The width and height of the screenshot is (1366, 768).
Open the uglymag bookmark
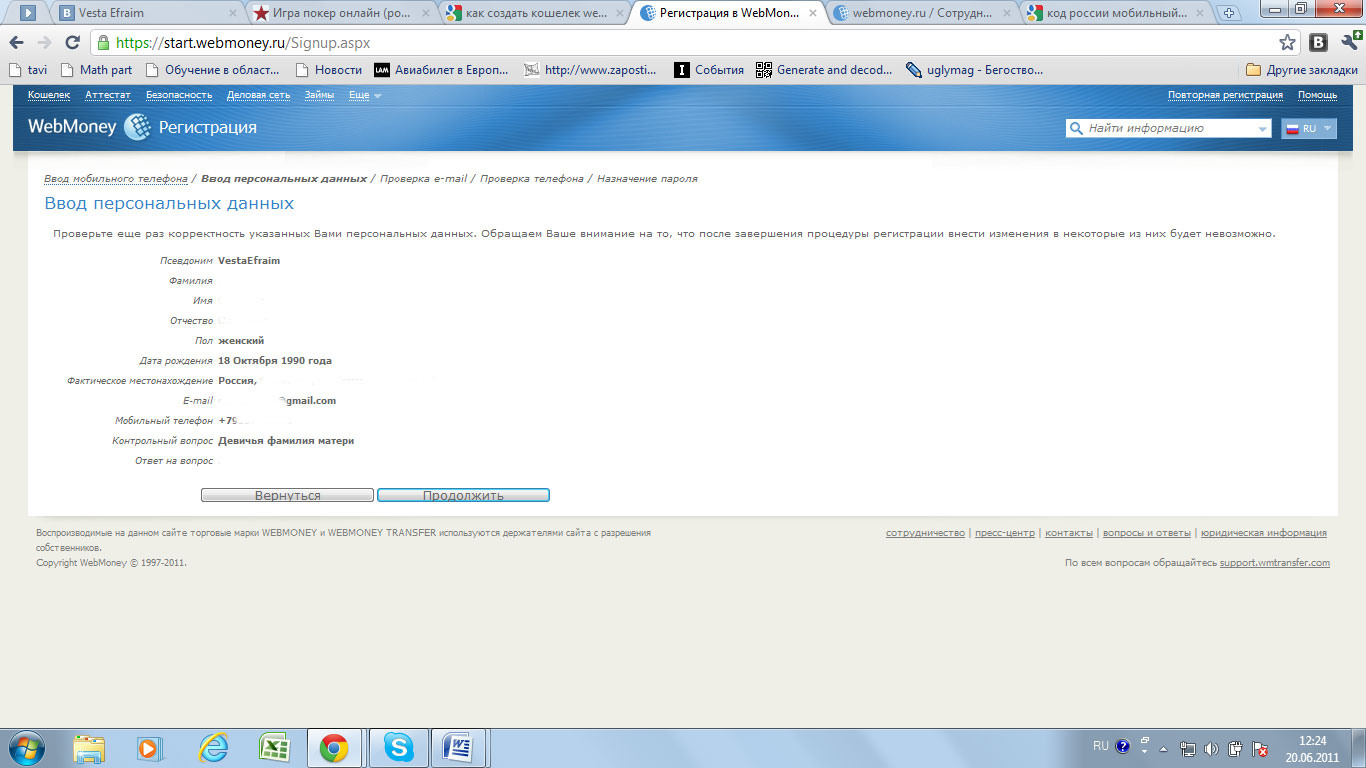[x=974, y=70]
